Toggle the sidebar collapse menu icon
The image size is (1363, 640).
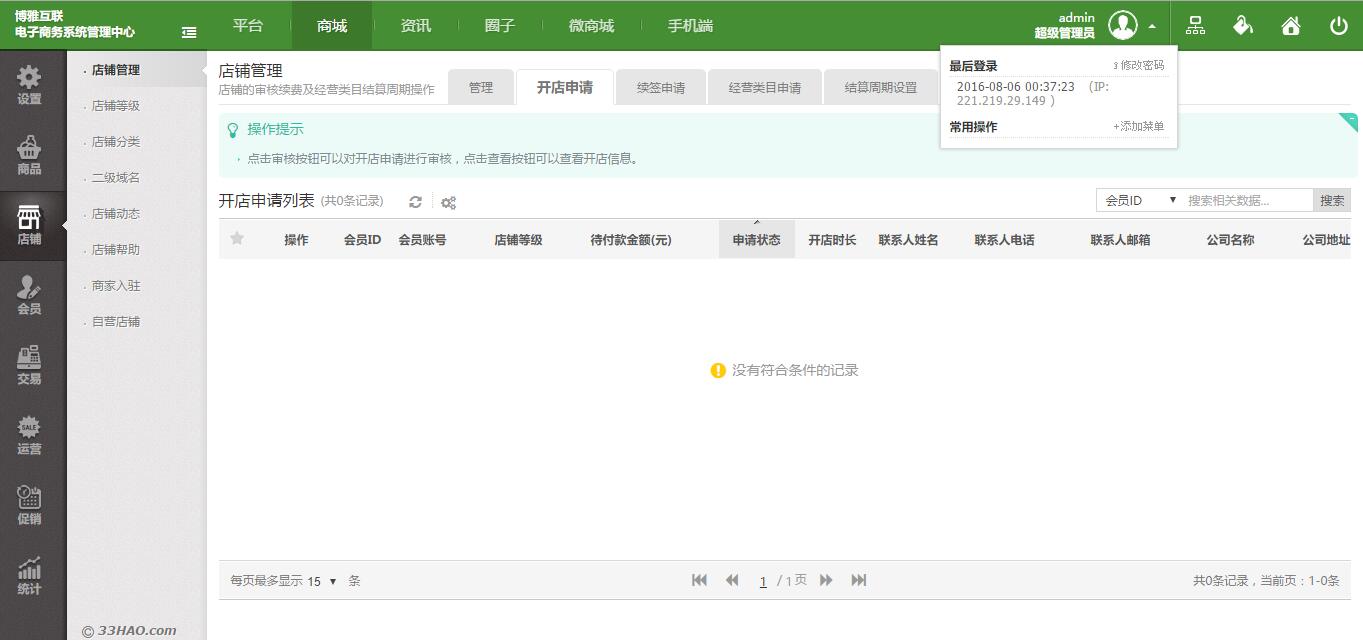(189, 32)
